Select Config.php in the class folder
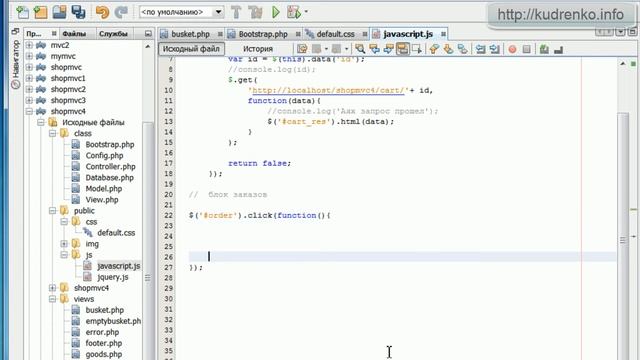This screenshot has width=640, height=360. [104, 156]
